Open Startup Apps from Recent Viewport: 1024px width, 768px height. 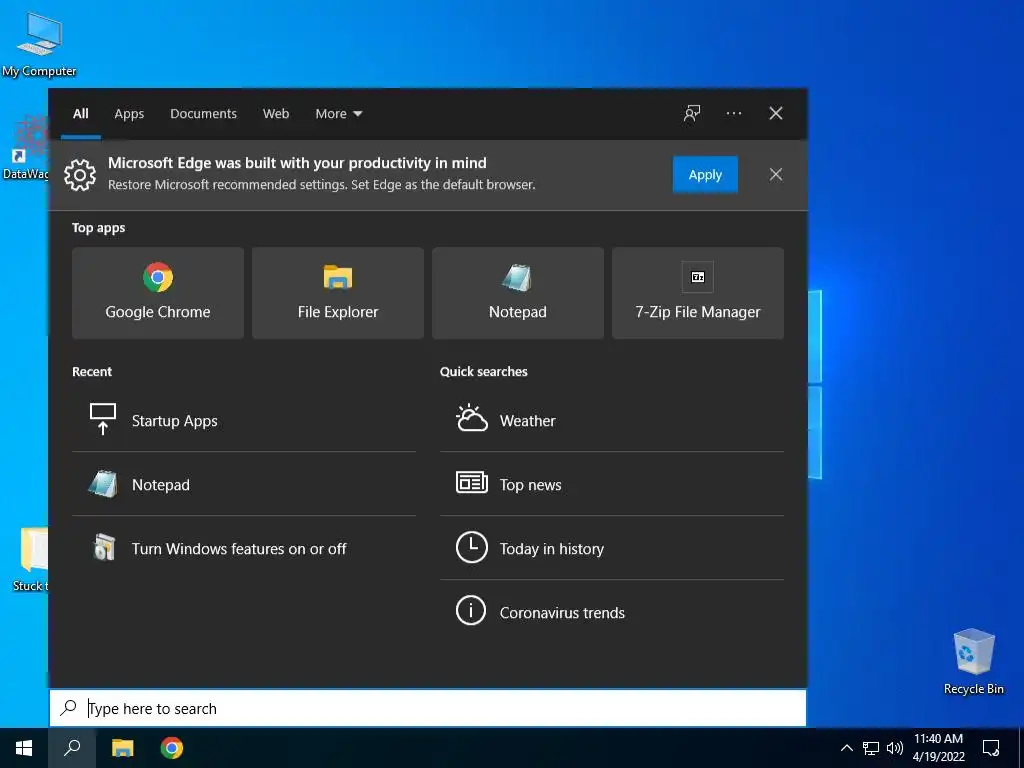tap(244, 420)
